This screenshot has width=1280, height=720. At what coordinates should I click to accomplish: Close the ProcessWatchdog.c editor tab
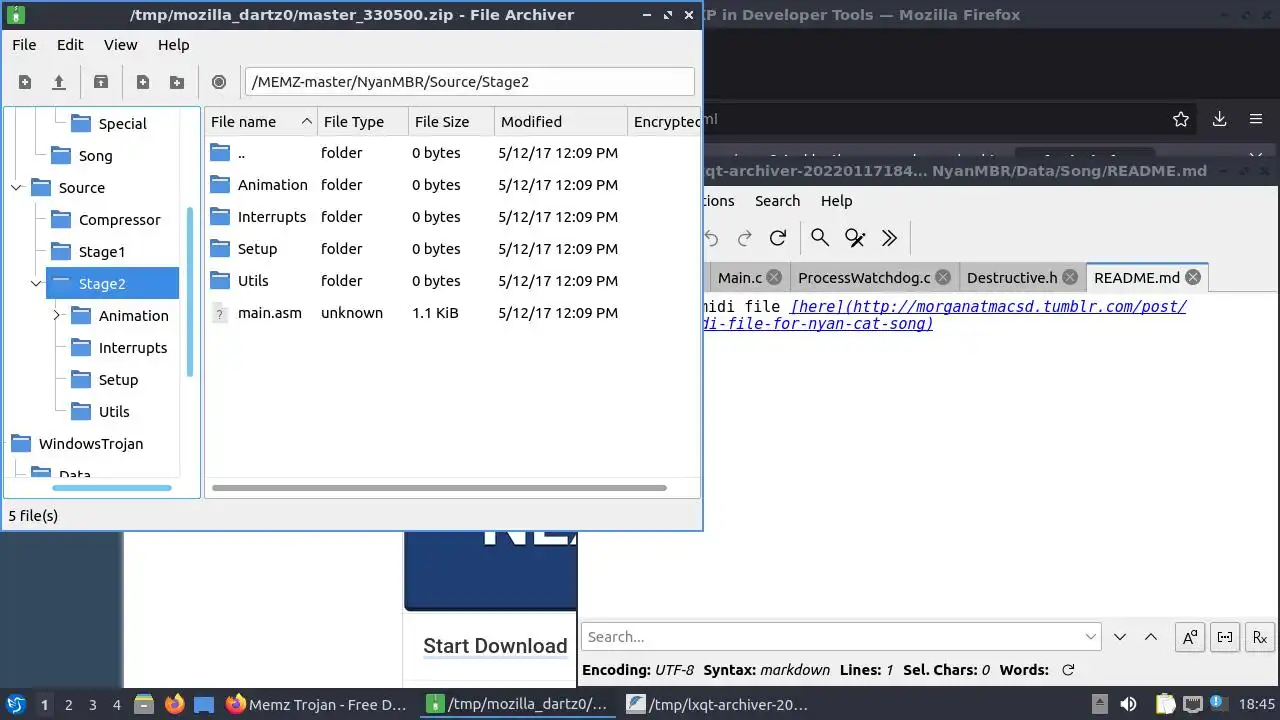coord(943,278)
